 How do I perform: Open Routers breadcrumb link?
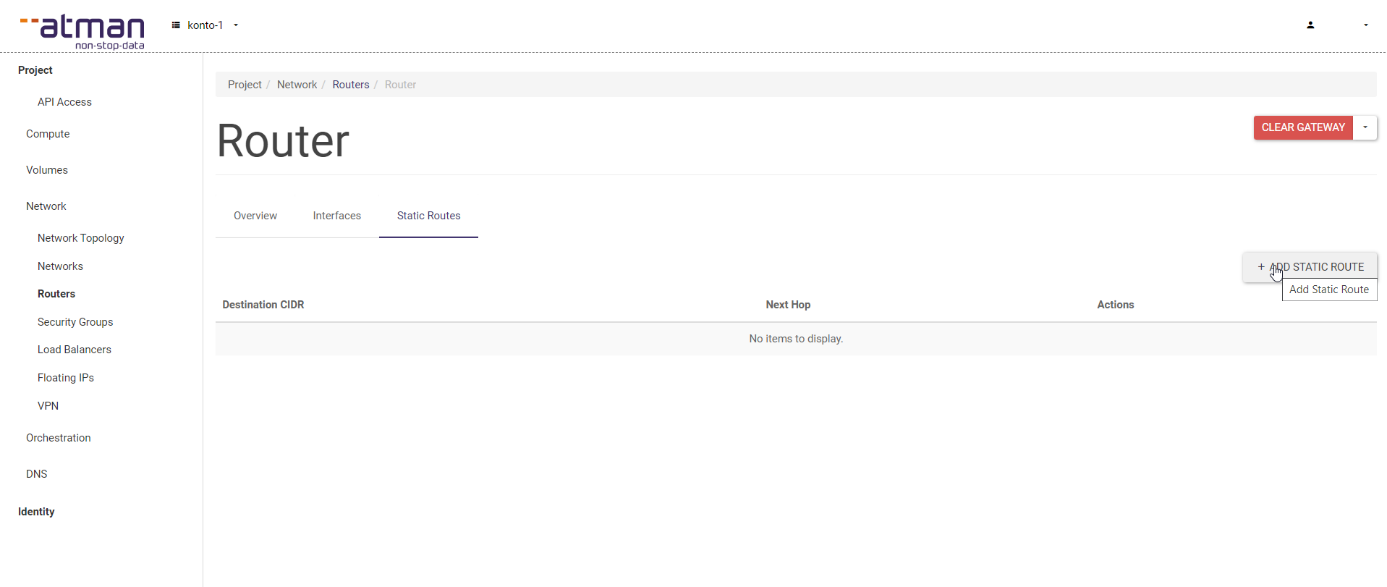(x=351, y=85)
